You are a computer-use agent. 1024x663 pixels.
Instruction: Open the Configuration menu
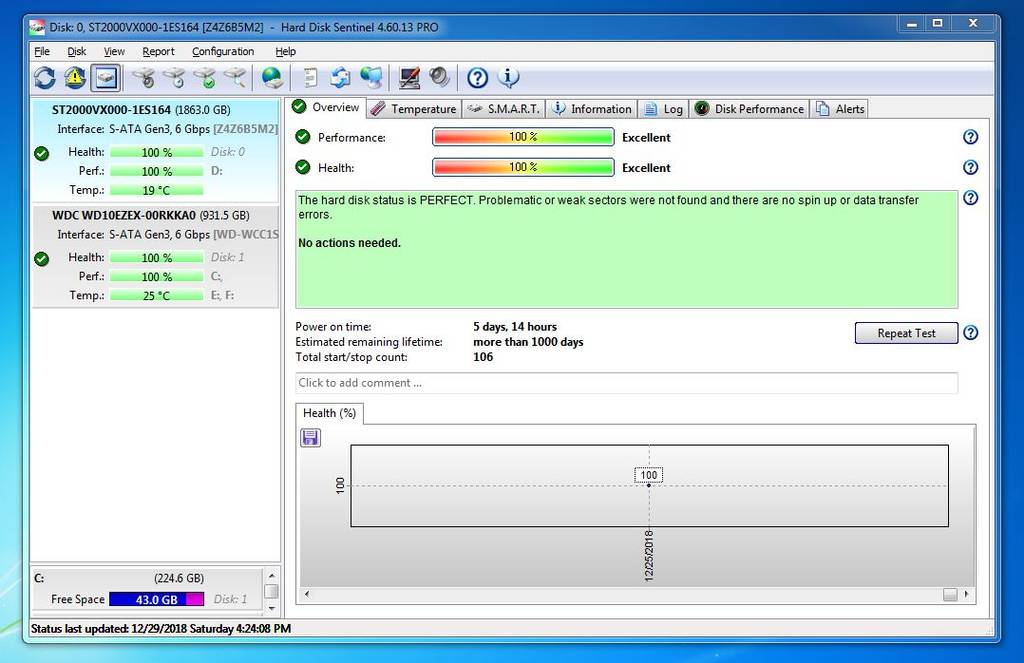point(223,51)
